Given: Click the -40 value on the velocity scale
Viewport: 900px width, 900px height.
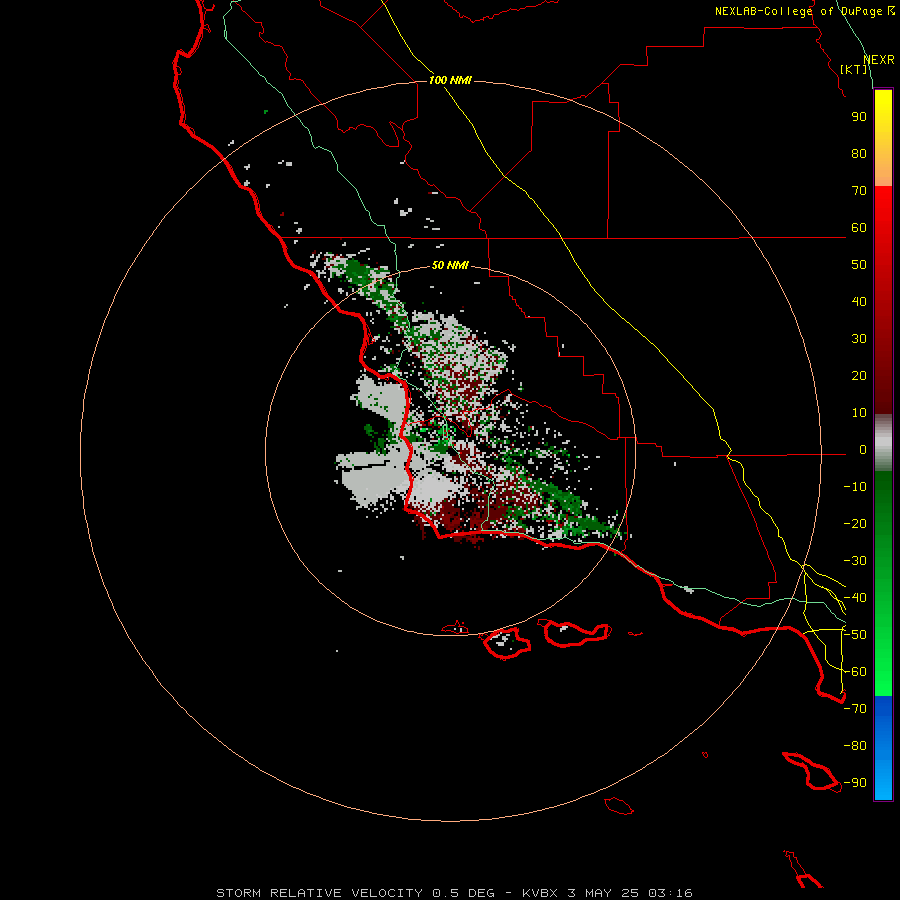Looking at the screenshot, I should coord(855,598).
